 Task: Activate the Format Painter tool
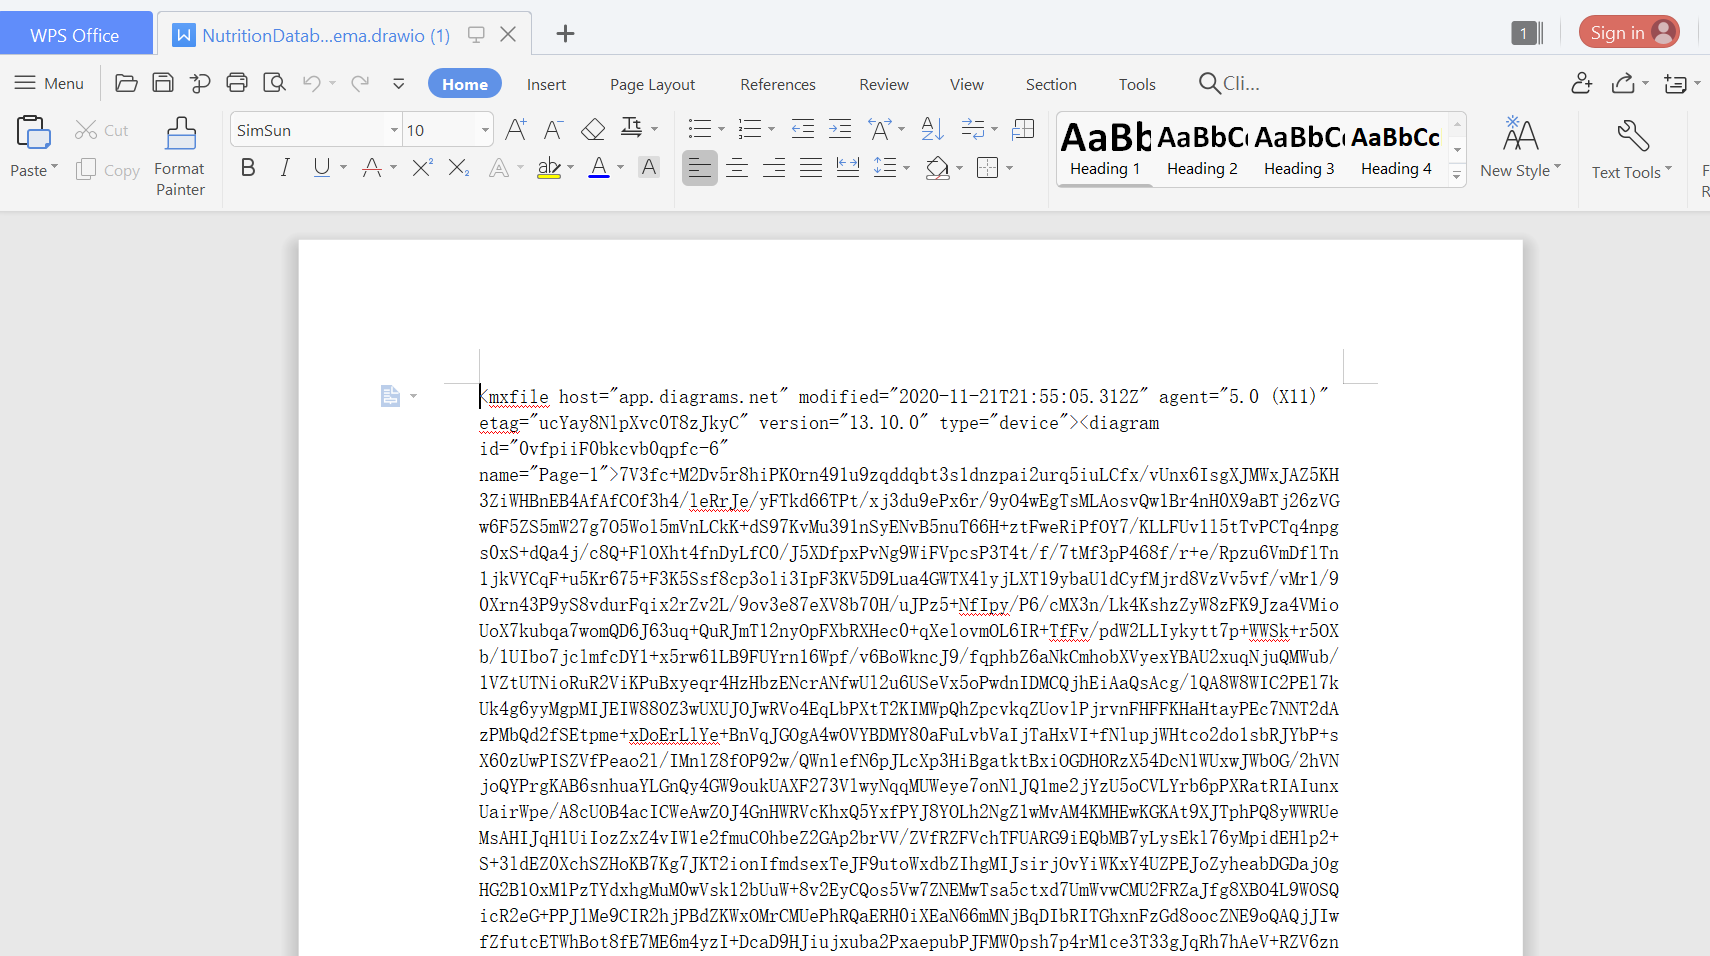pos(180,156)
